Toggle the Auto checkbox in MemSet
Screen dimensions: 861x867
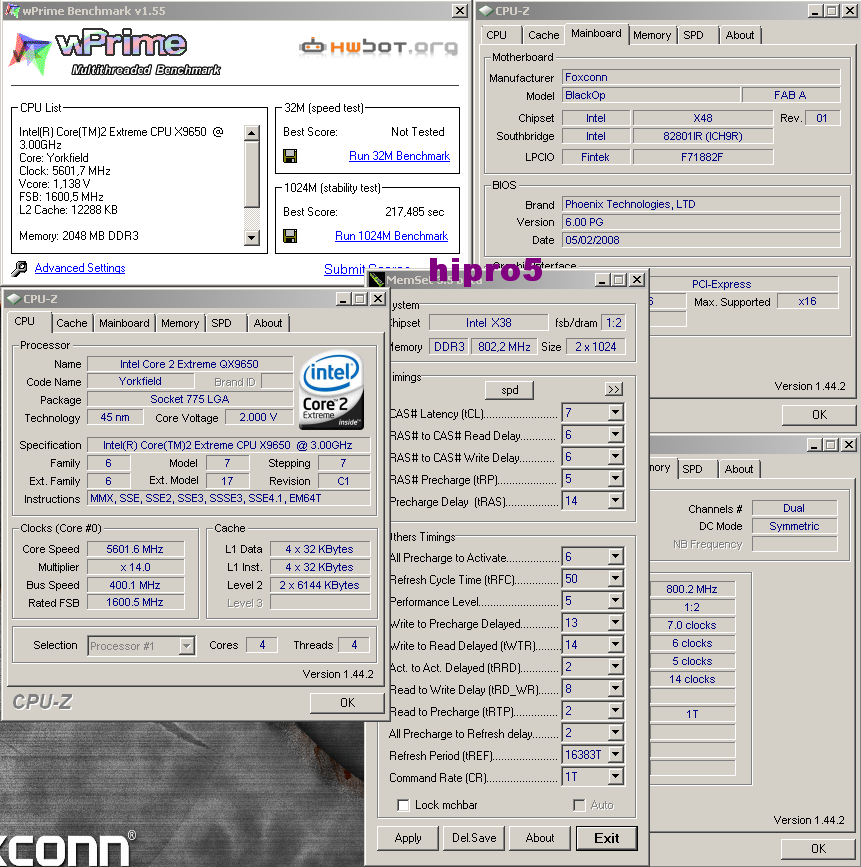(579, 805)
